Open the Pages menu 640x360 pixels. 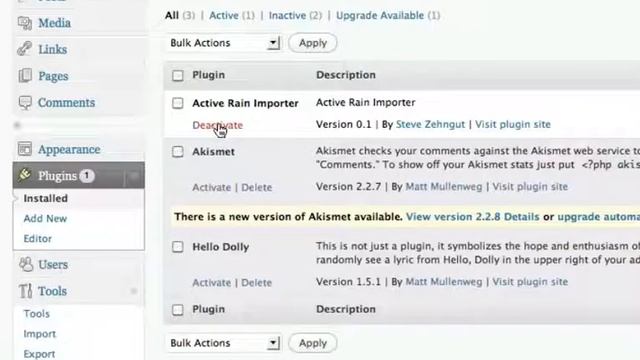53,76
